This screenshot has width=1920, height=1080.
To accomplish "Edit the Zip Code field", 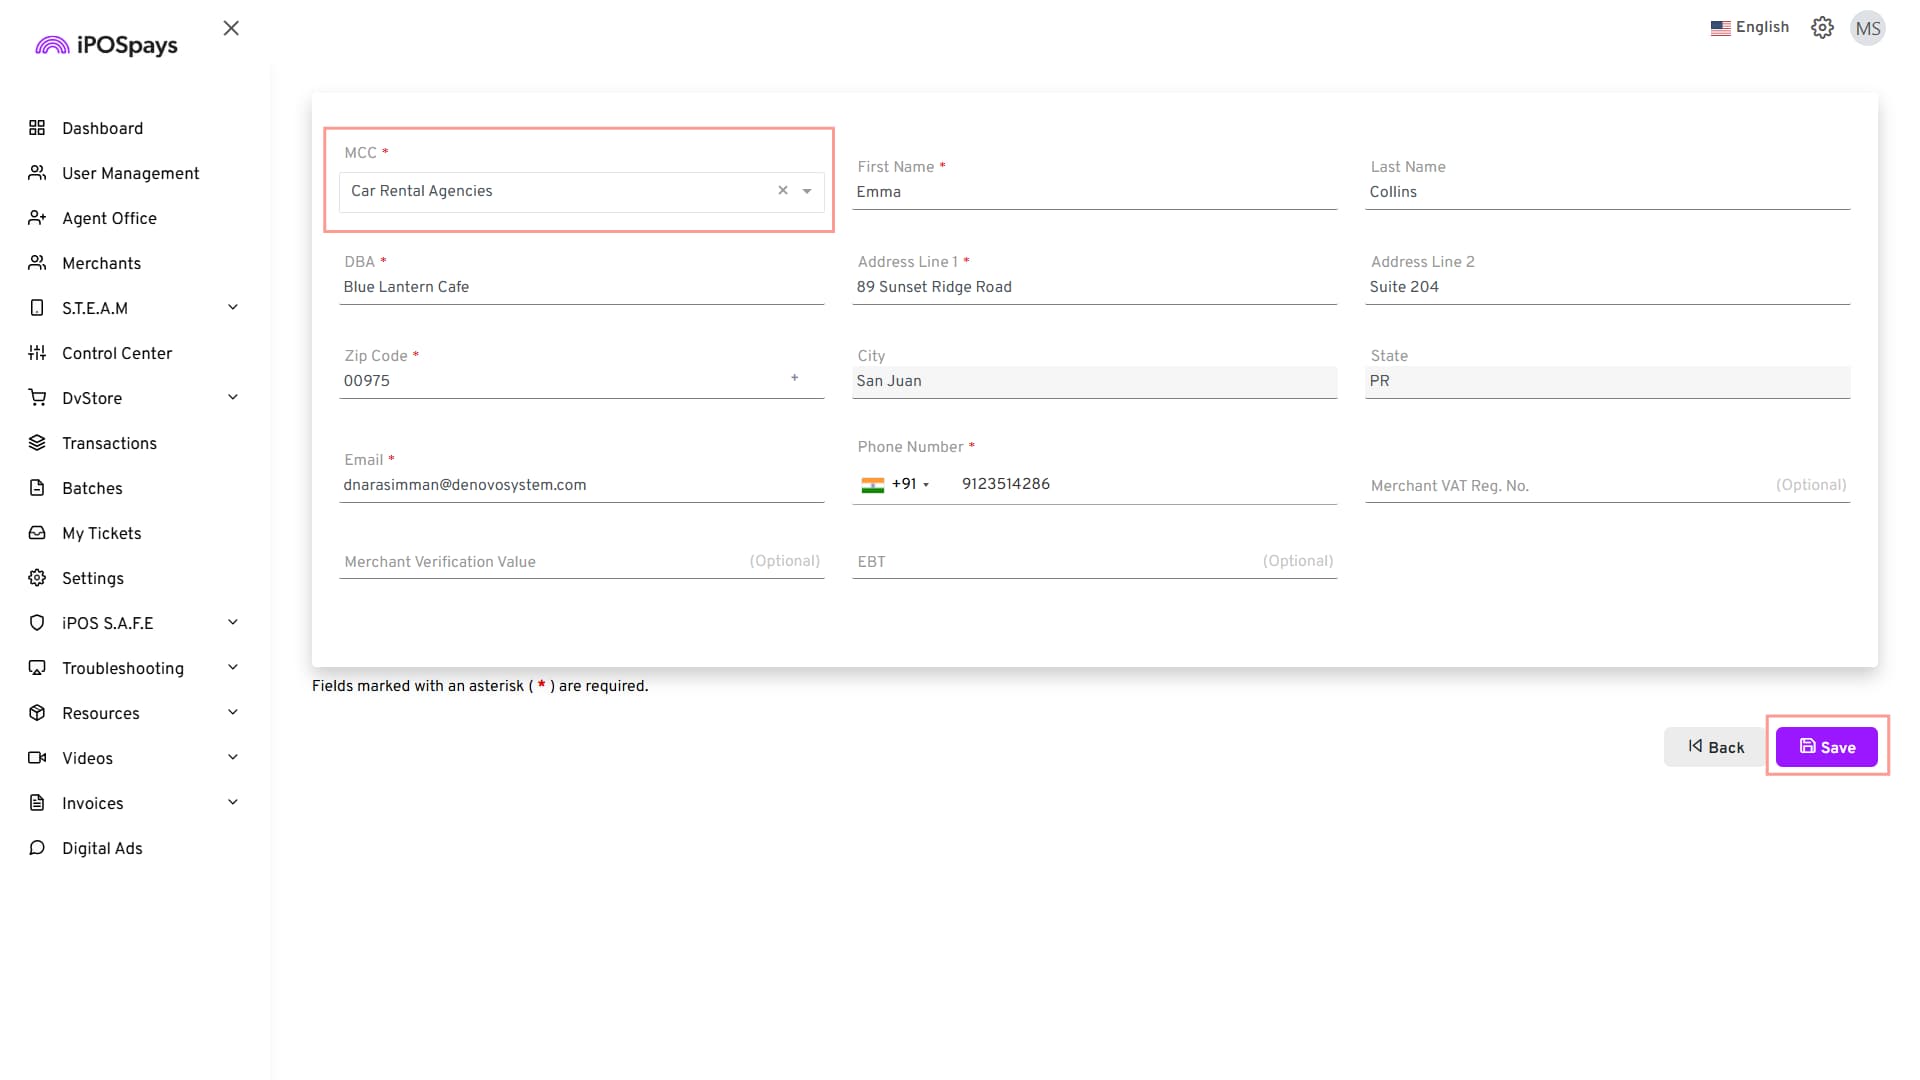I will [x=581, y=381].
